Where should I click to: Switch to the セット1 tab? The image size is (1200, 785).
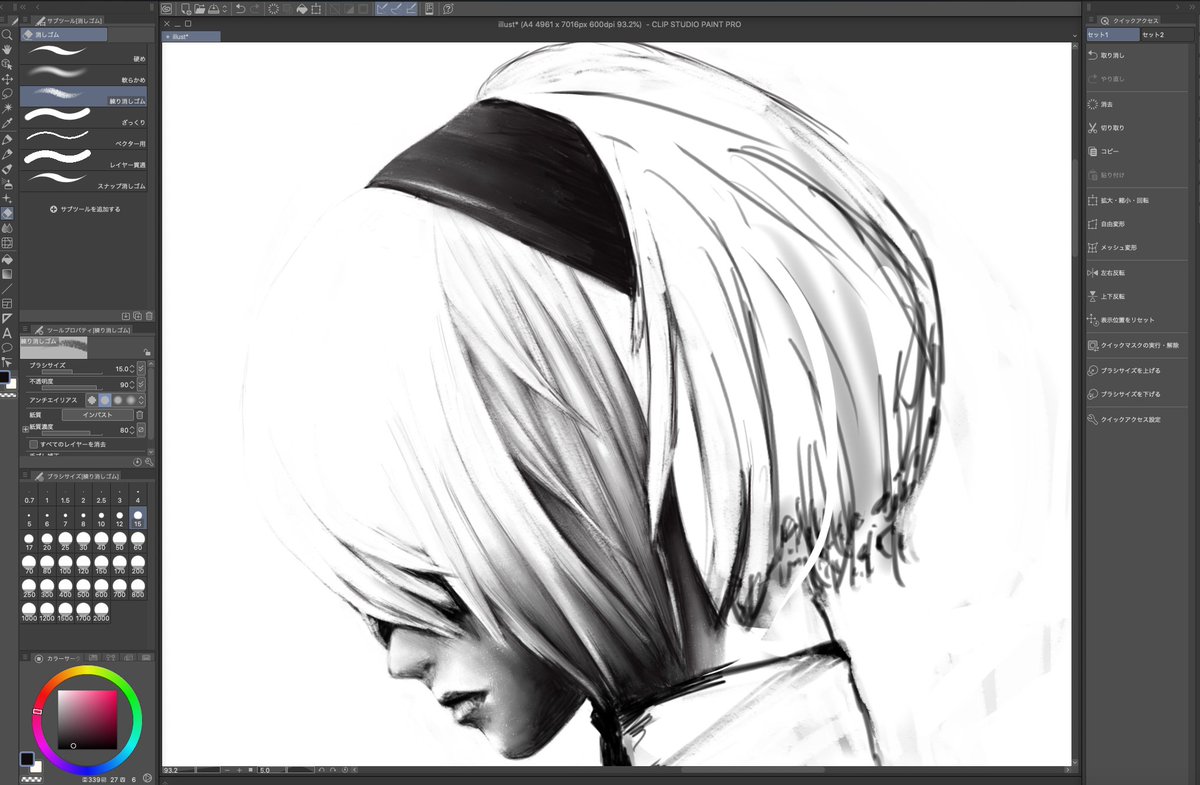point(1112,35)
